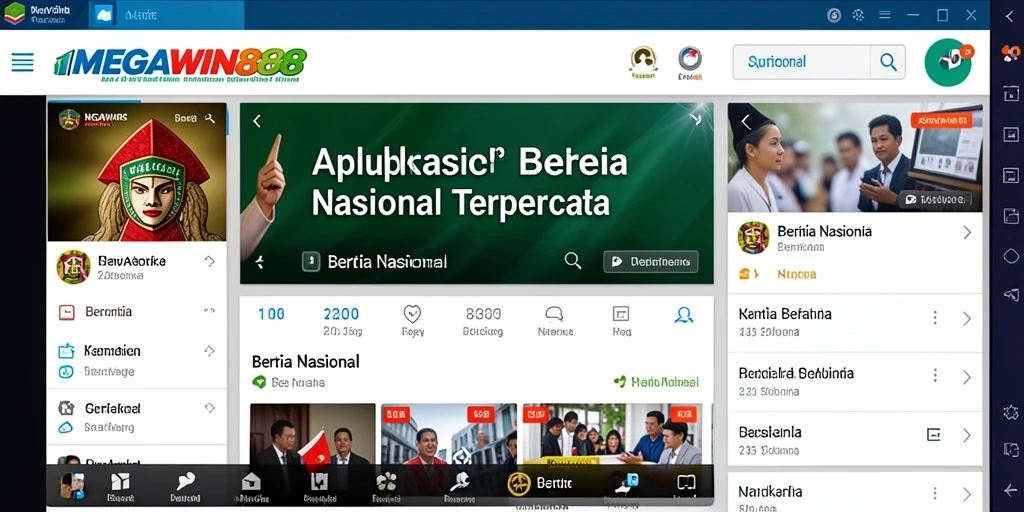Click the hexagon icon in emulator right toolbar
1024x512 pixels.
(x=1011, y=255)
